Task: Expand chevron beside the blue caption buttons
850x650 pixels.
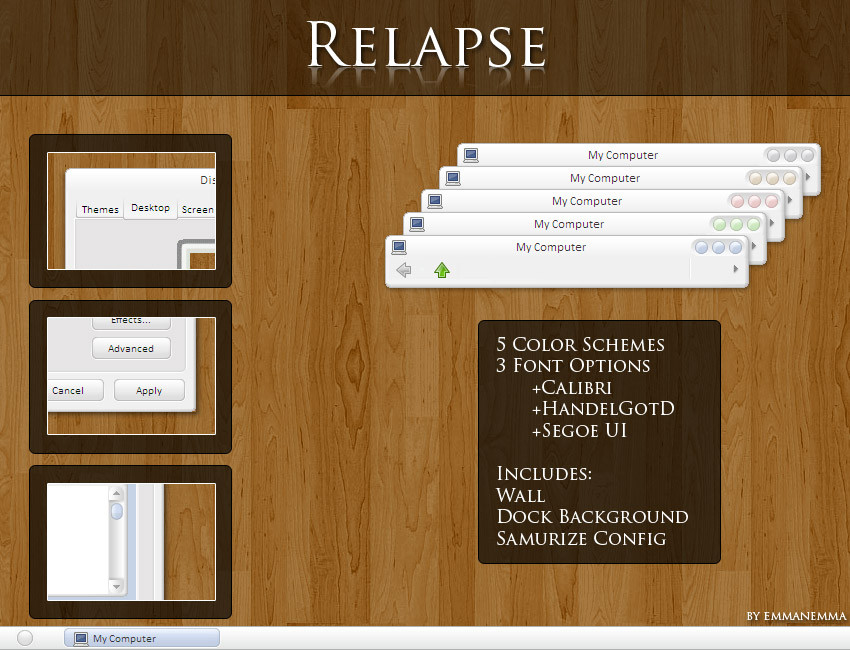Action: [x=754, y=246]
